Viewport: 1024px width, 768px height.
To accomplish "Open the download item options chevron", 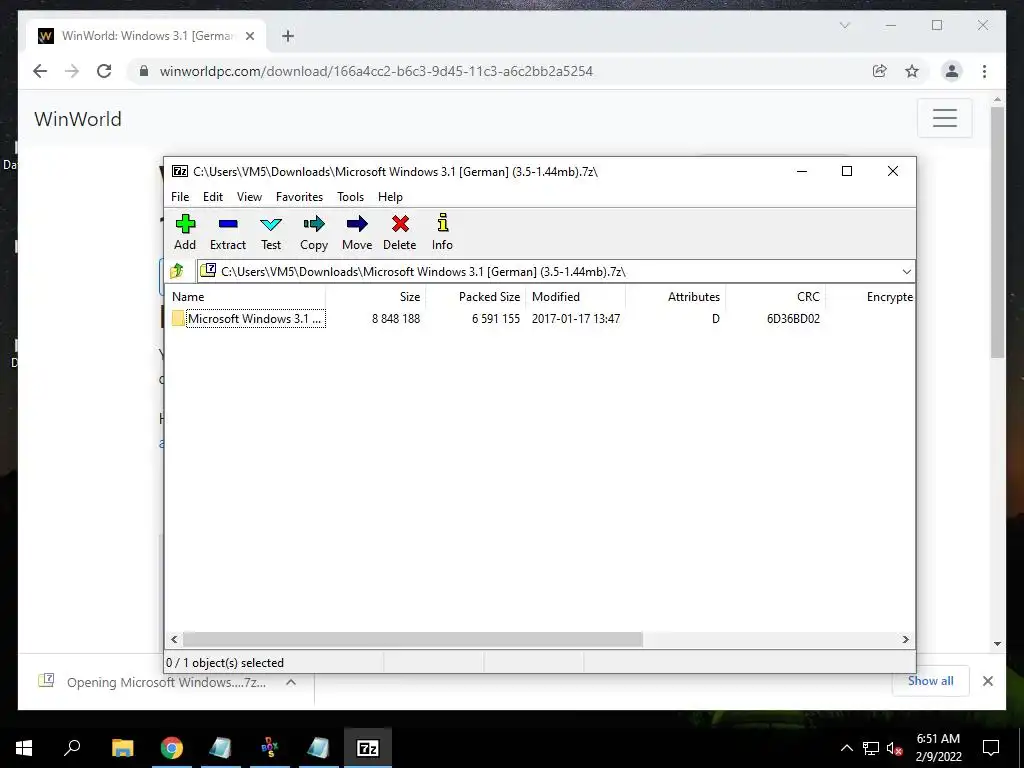I will point(291,682).
